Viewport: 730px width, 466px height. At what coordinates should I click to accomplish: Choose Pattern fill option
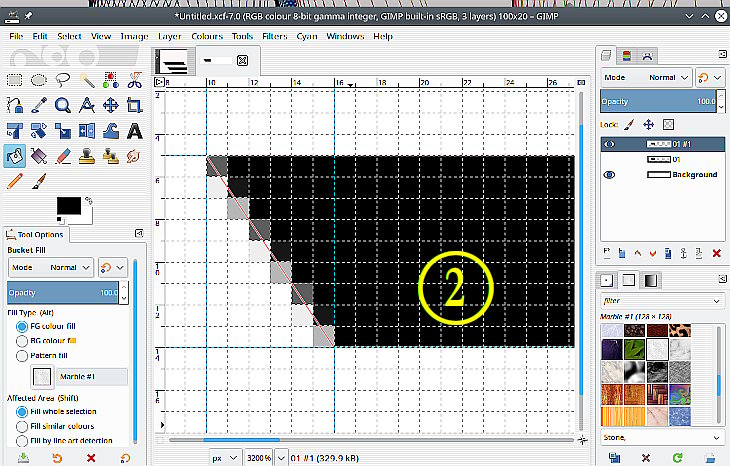click(x=21, y=356)
